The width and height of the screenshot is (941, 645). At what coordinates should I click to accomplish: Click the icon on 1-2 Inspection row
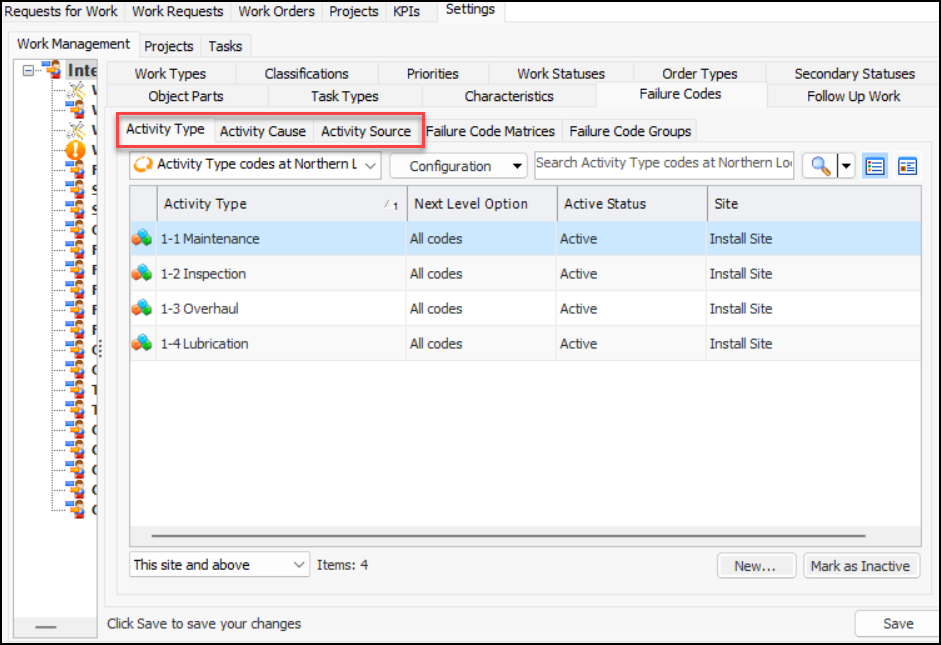point(142,273)
